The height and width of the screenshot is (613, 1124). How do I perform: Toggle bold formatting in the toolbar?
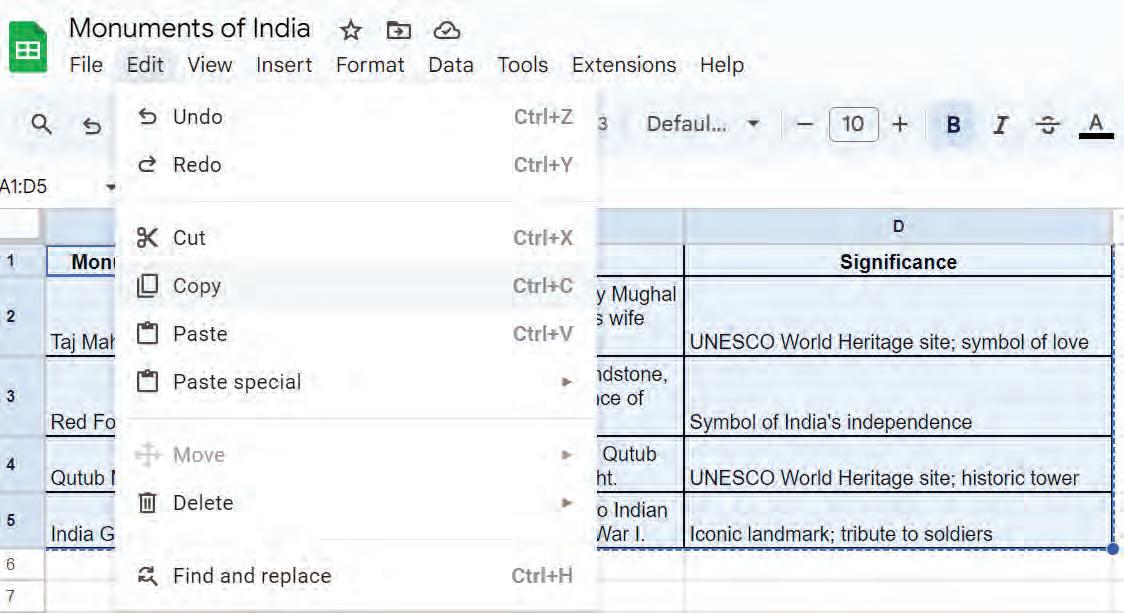[x=953, y=125]
